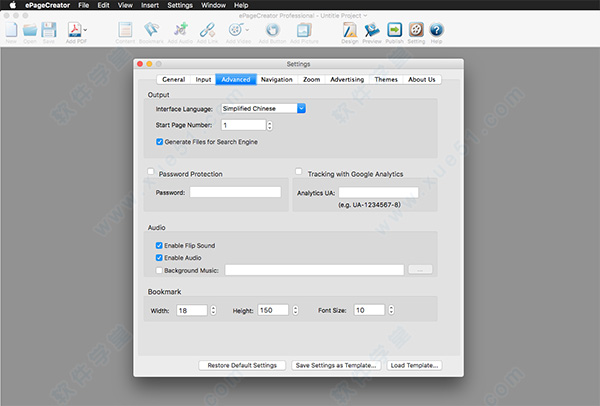Open the Design toolbar icon
The image size is (600, 406).
click(350, 30)
